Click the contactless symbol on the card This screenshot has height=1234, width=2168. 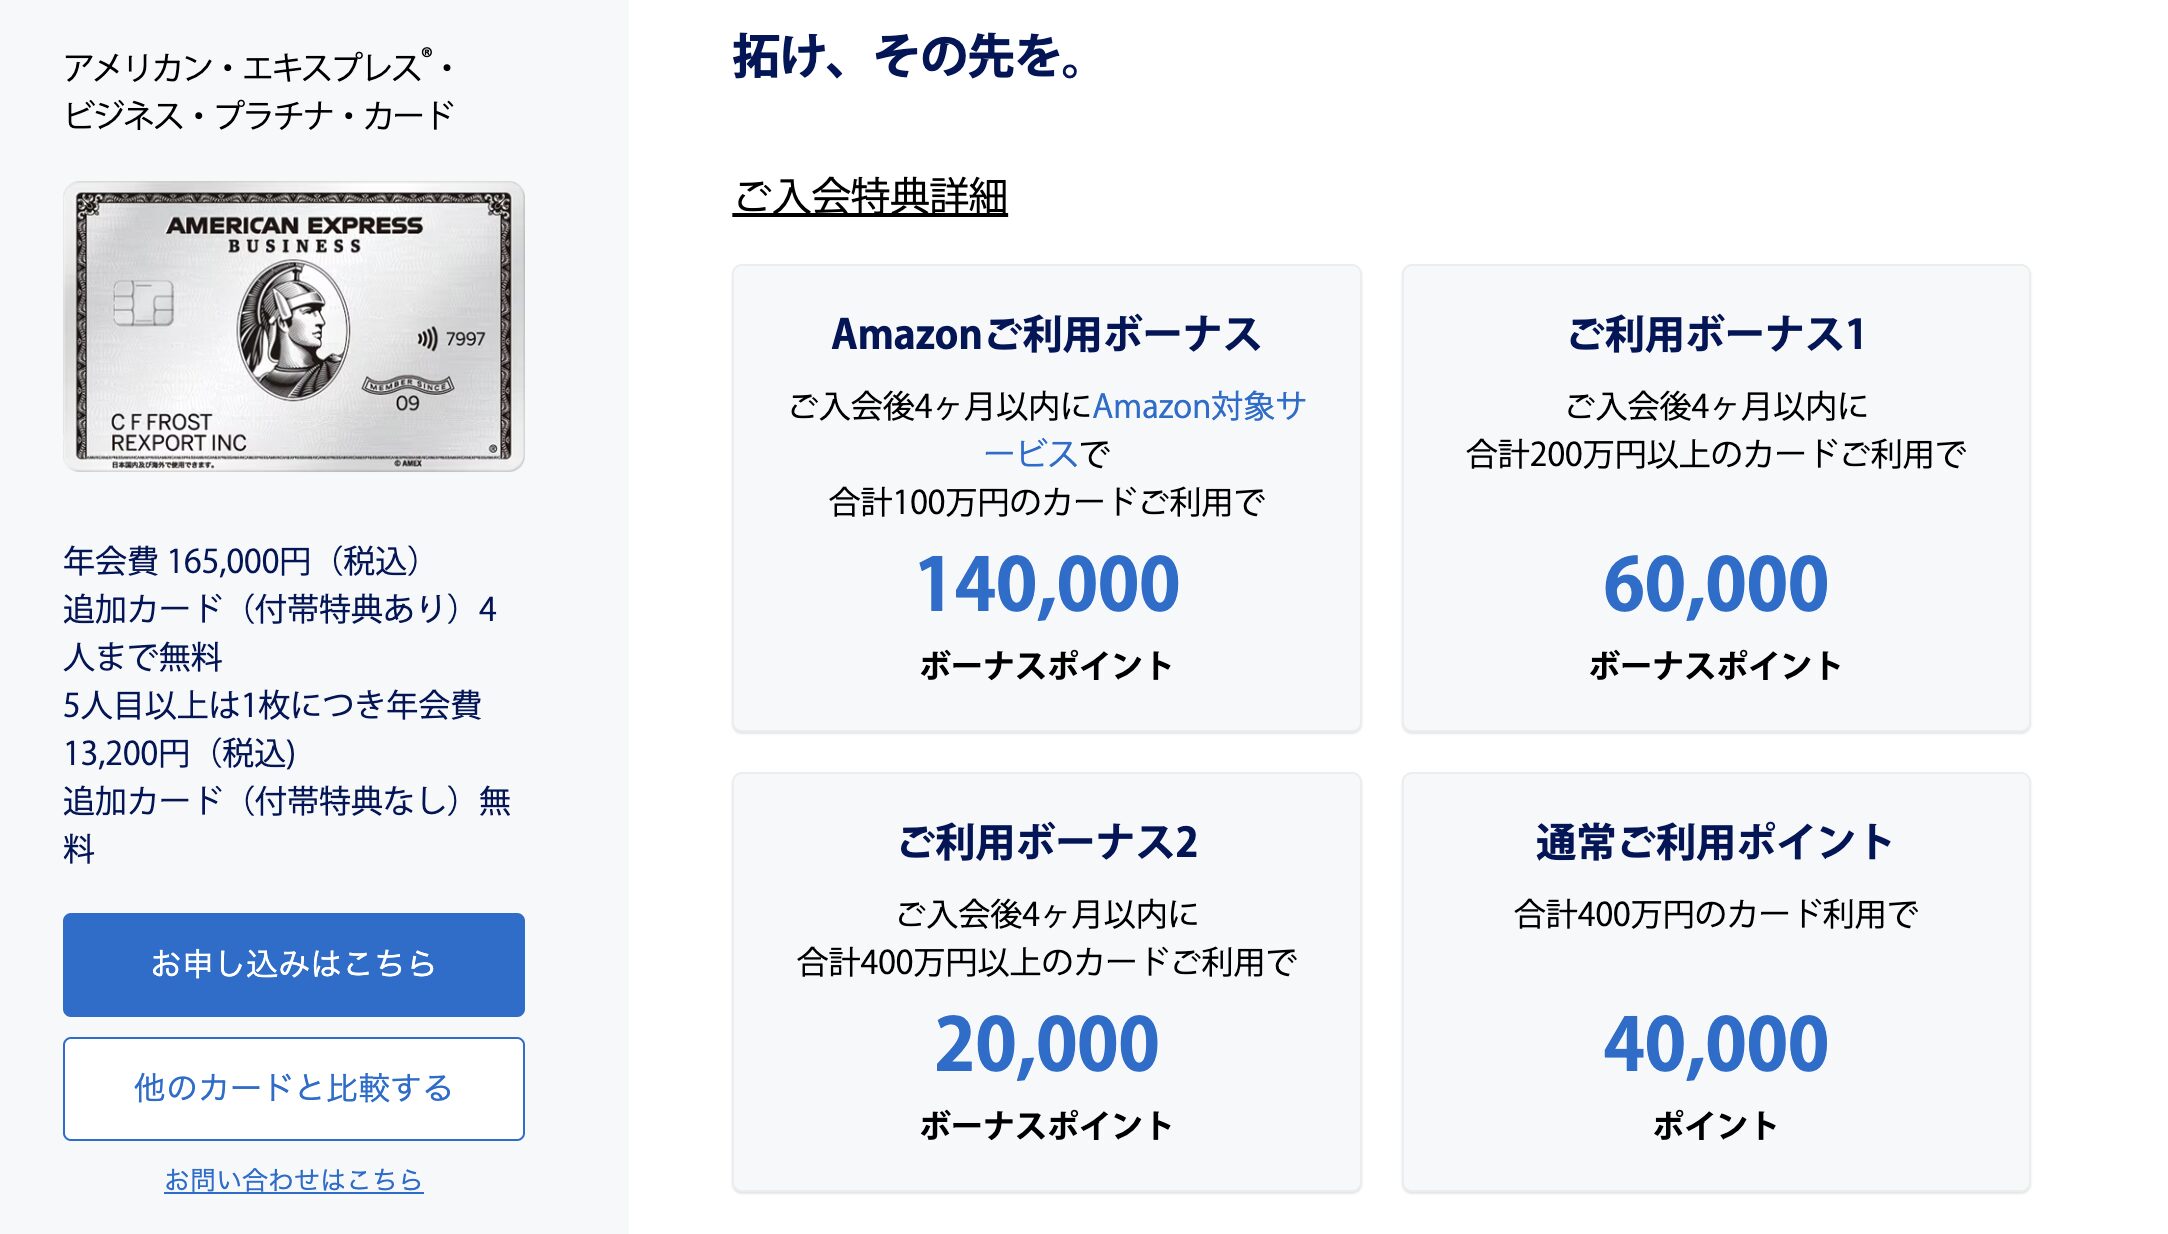pos(427,339)
